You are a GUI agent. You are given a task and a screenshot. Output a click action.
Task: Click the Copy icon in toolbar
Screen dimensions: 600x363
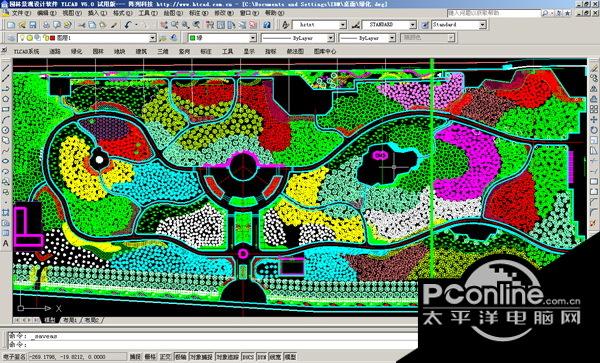tap(92, 25)
